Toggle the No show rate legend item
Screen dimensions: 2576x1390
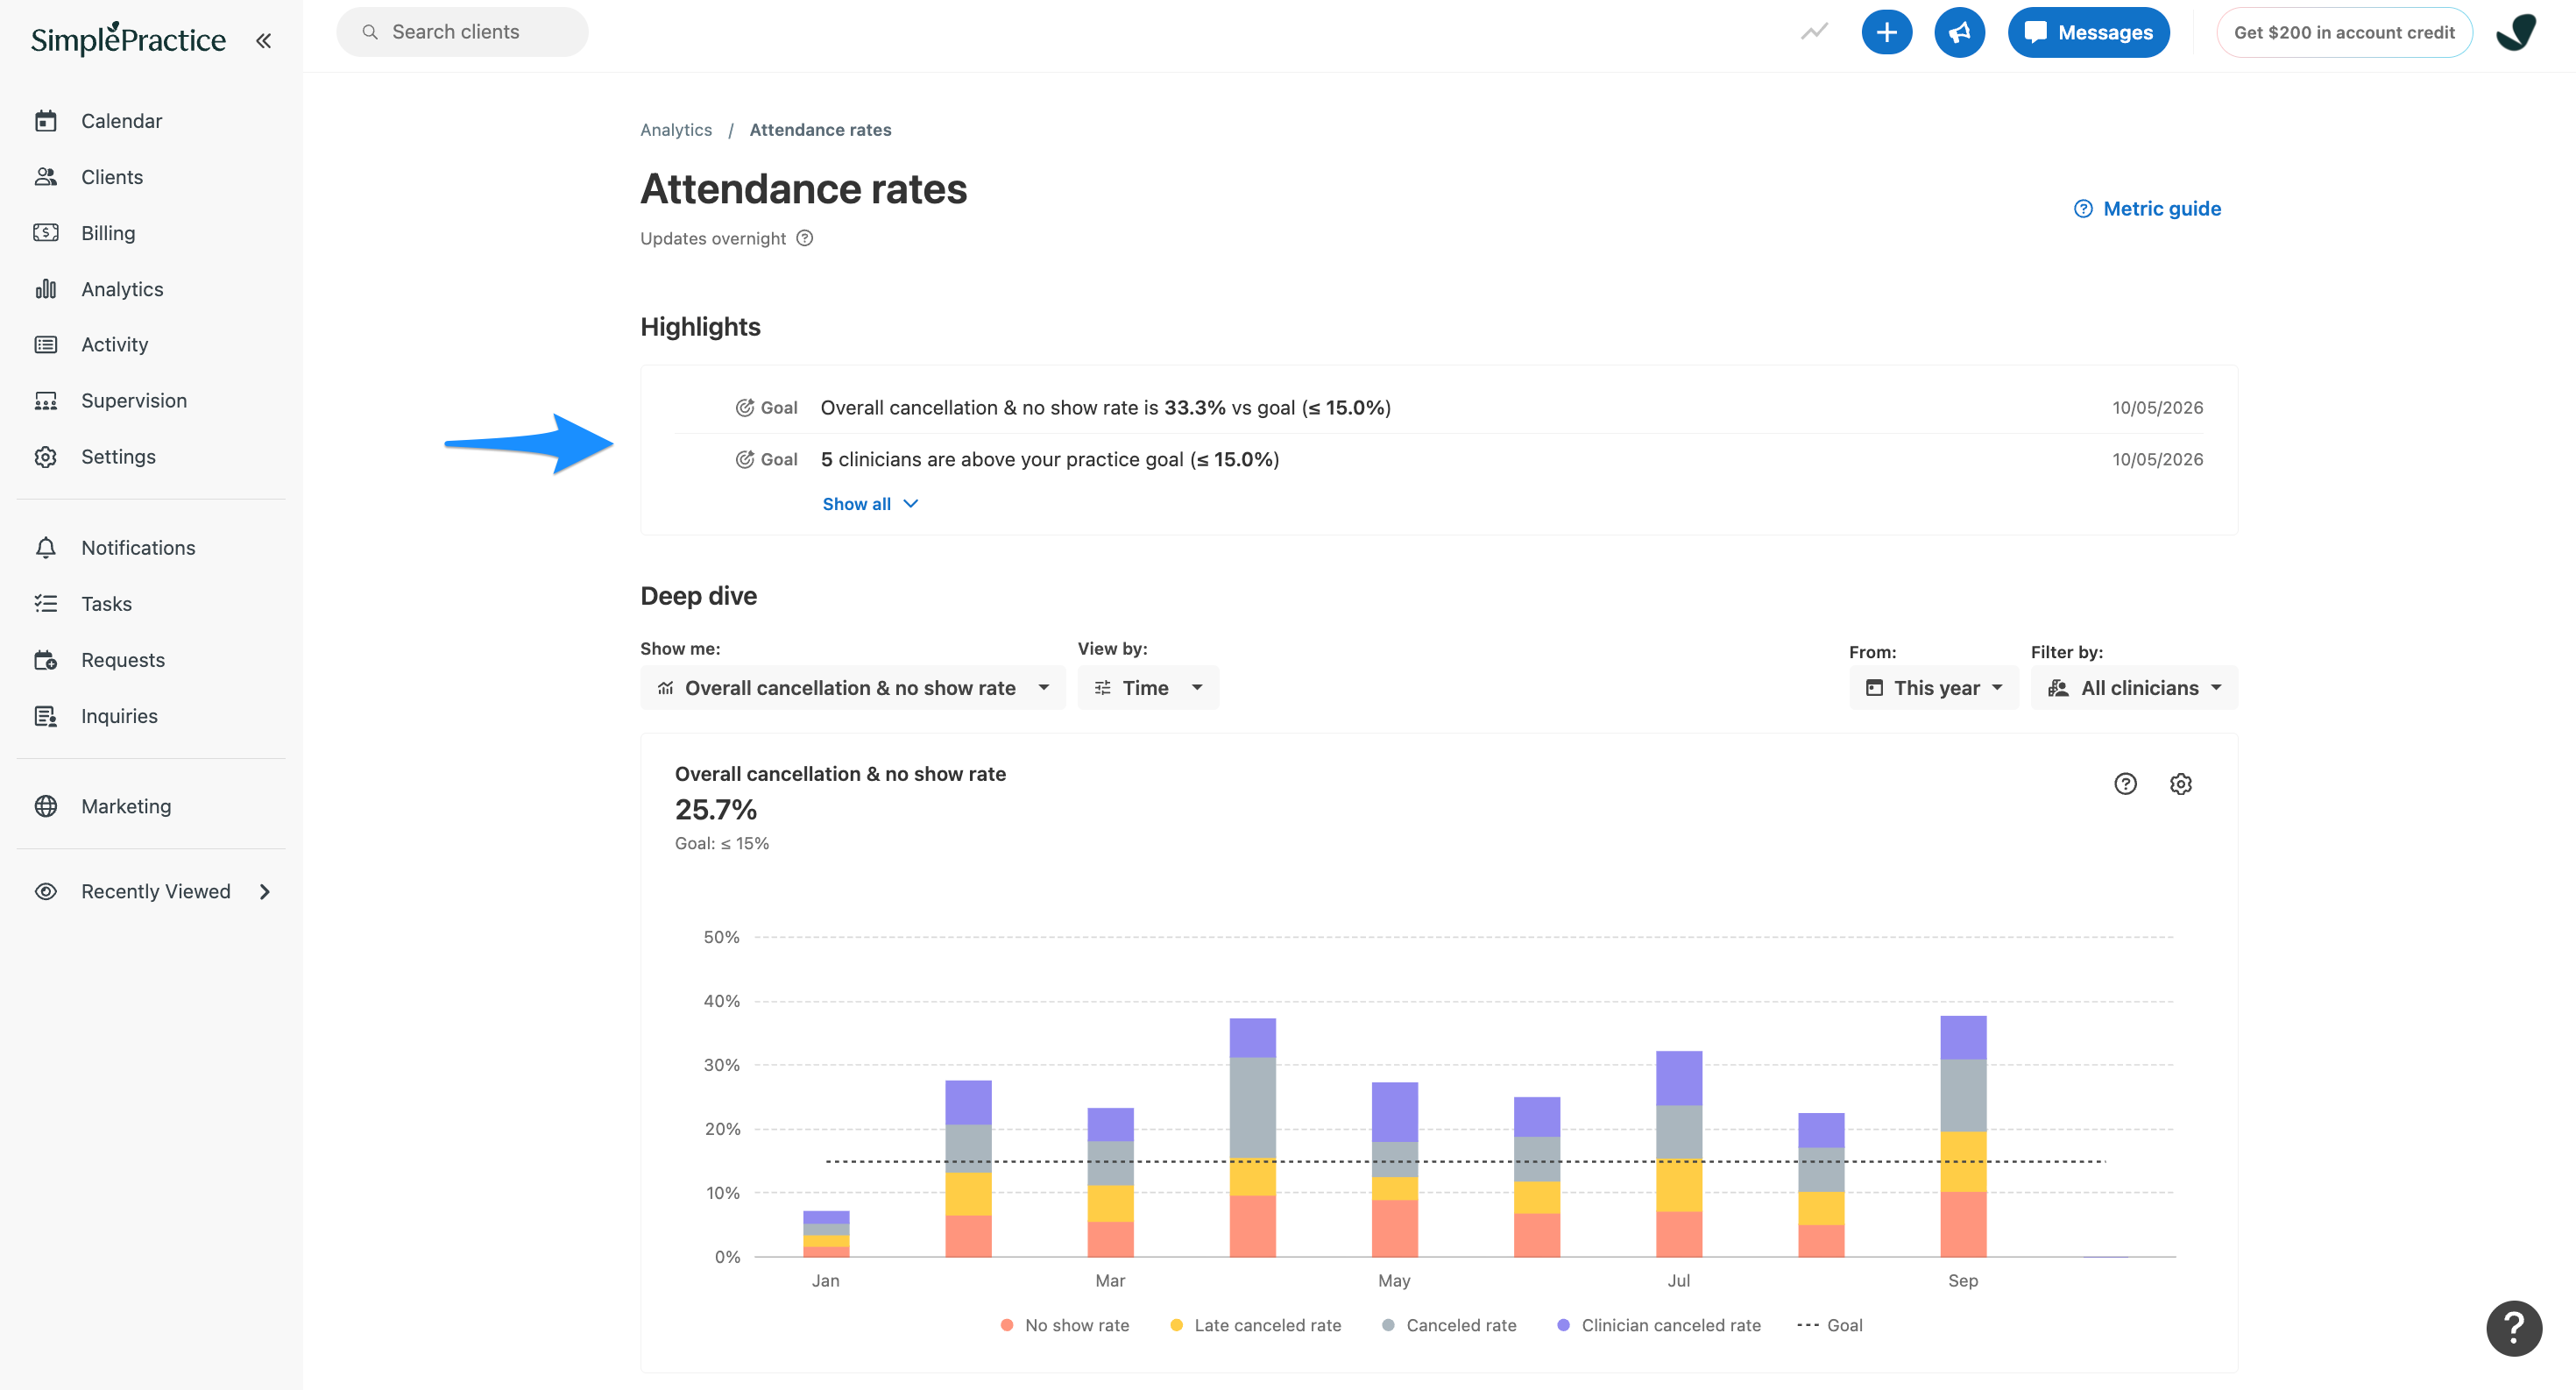(1064, 1325)
